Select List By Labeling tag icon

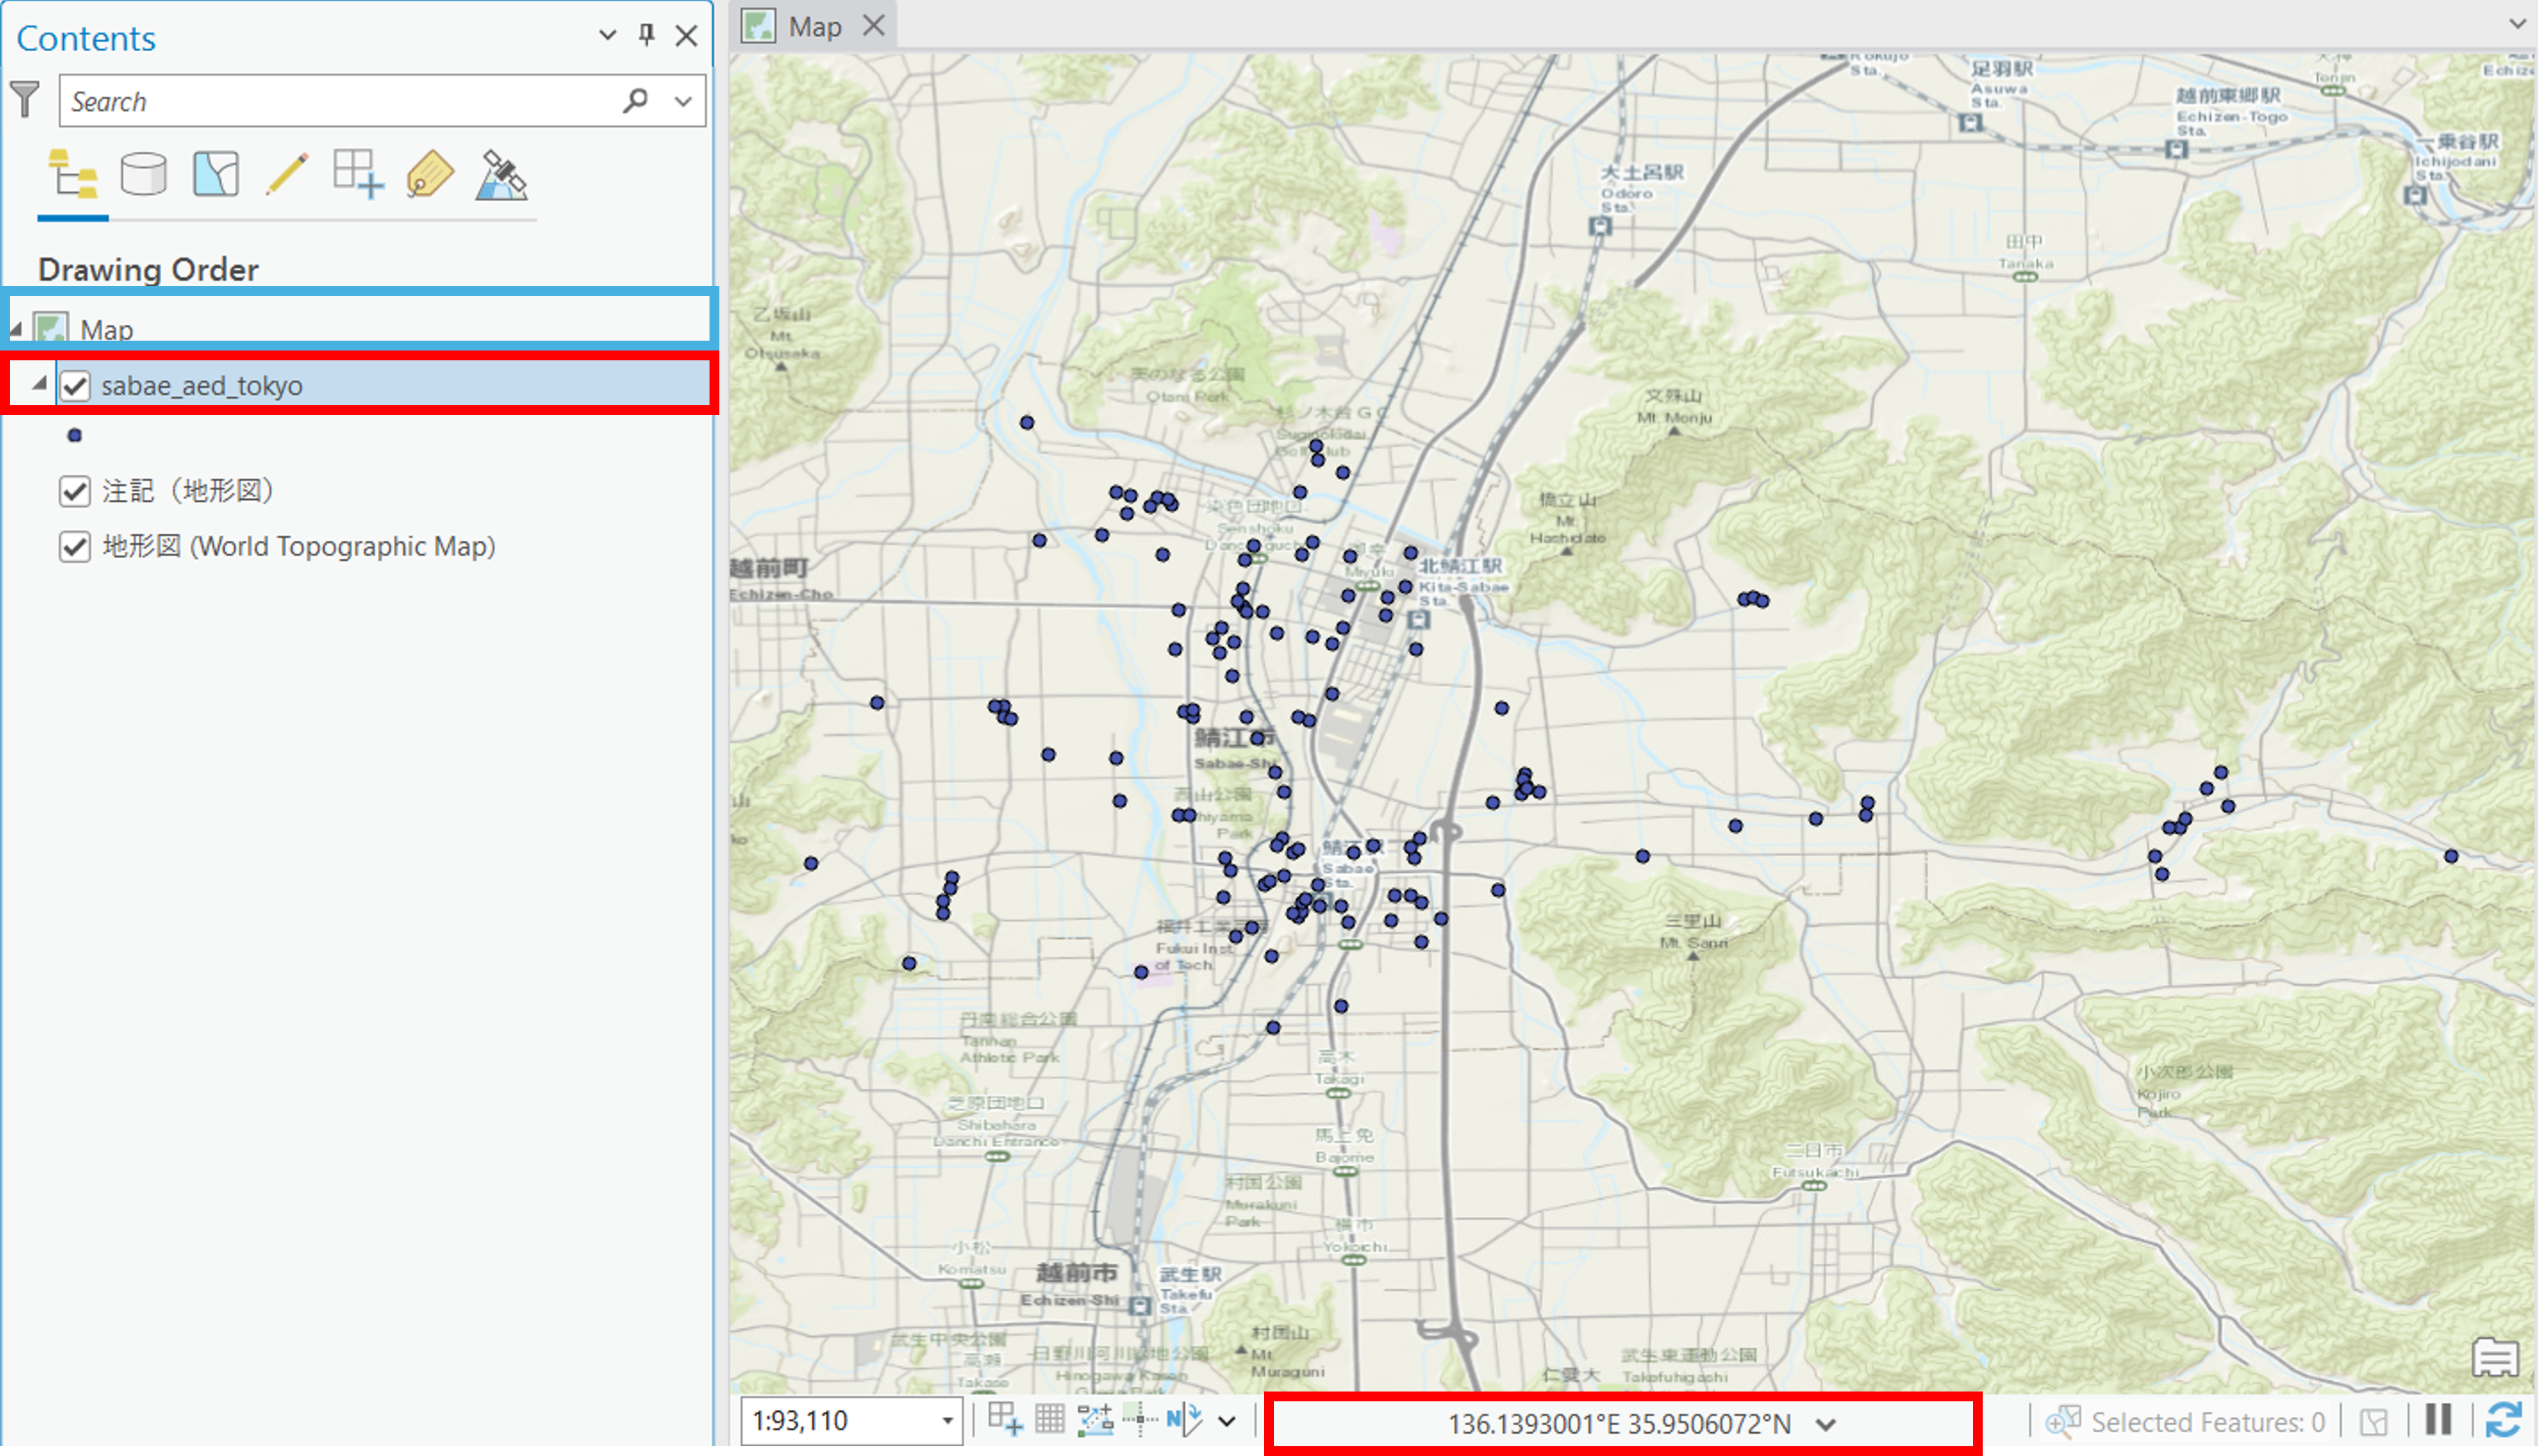point(430,175)
